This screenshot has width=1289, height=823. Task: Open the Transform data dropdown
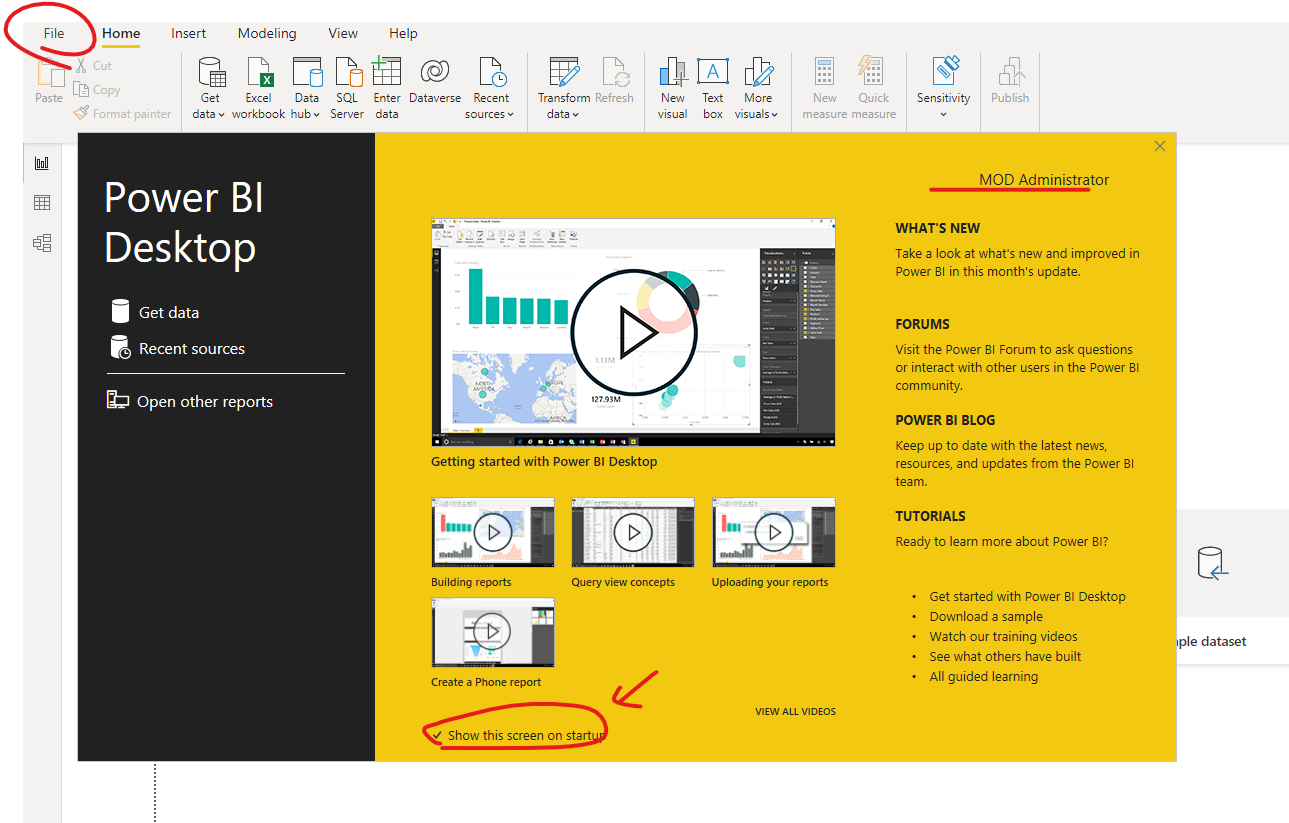click(x=564, y=88)
